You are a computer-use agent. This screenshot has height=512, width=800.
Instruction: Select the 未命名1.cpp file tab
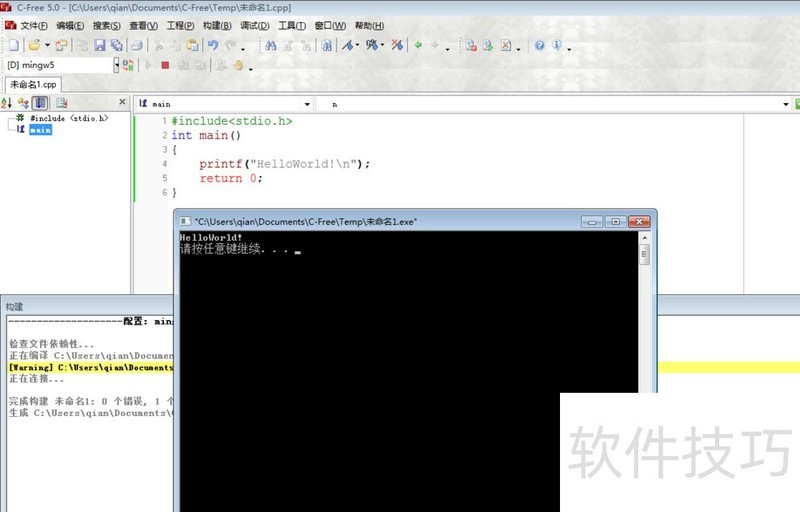pyautogui.click(x=33, y=84)
